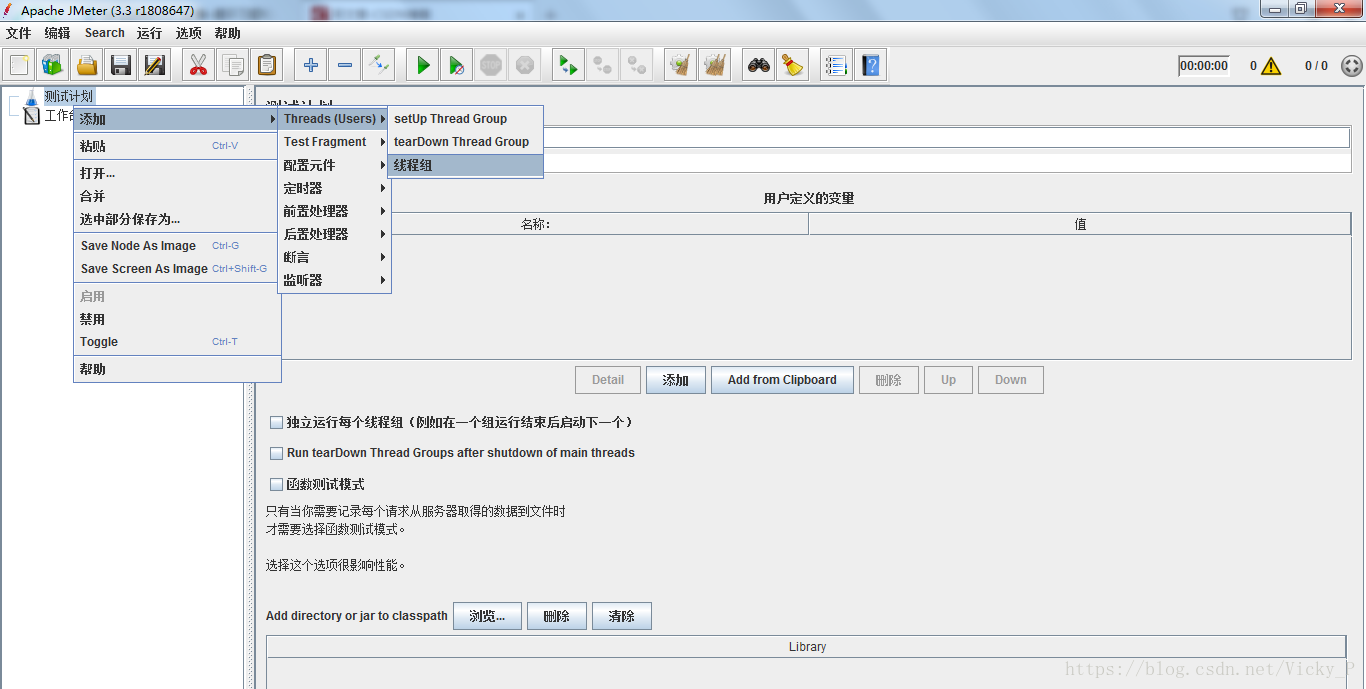
Task: Click the 清除 button
Action: 621,616
